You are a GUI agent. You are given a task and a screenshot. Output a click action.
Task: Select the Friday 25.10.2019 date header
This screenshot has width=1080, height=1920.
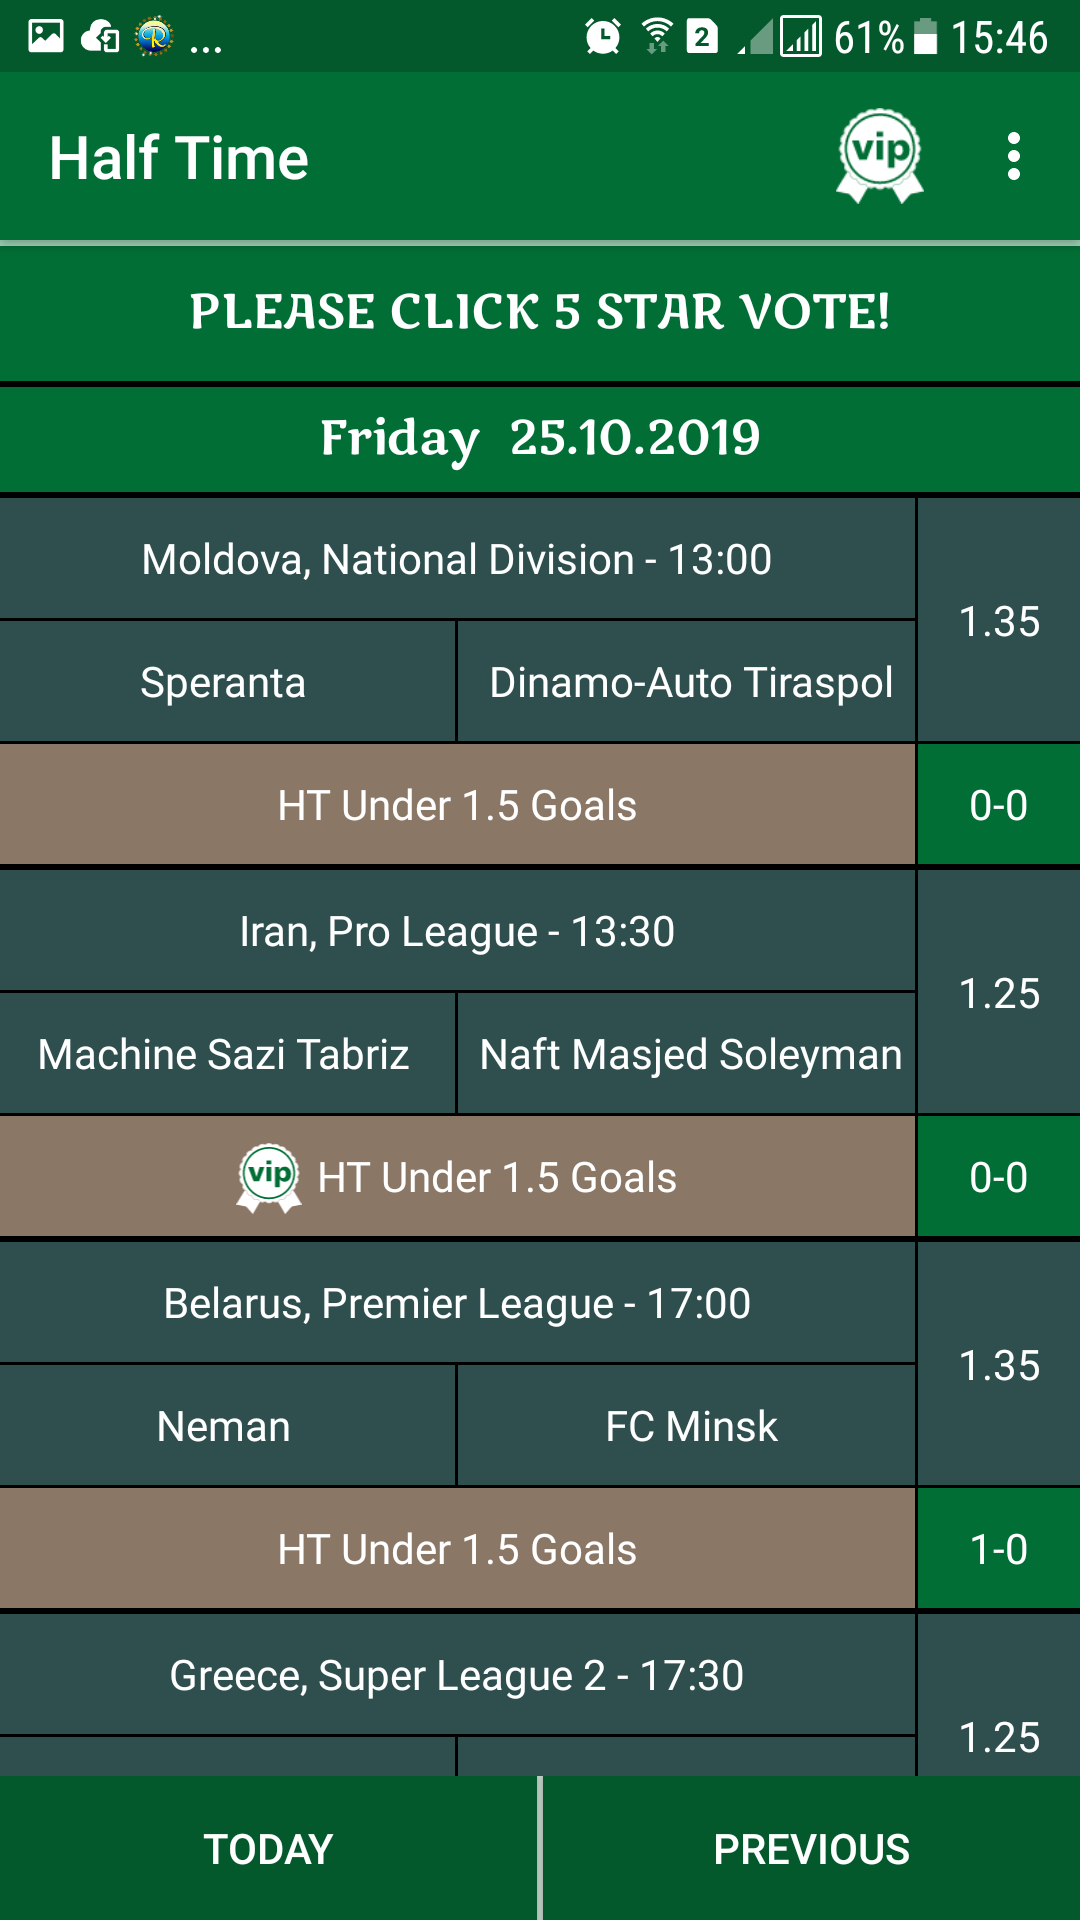[x=540, y=438]
